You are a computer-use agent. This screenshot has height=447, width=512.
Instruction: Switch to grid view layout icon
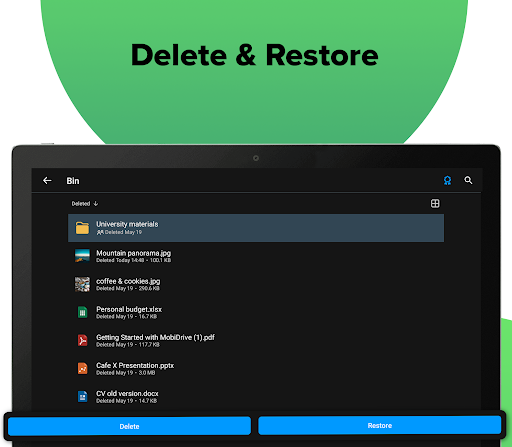(435, 203)
